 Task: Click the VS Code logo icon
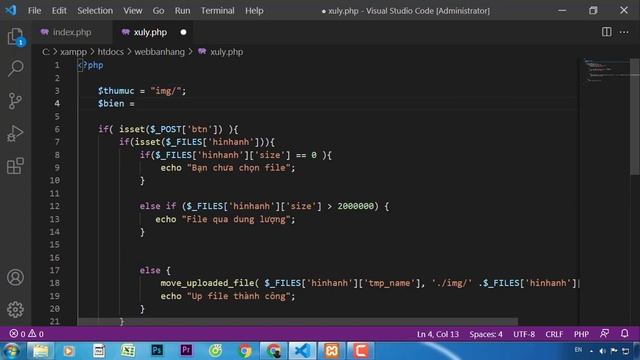coord(11,10)
